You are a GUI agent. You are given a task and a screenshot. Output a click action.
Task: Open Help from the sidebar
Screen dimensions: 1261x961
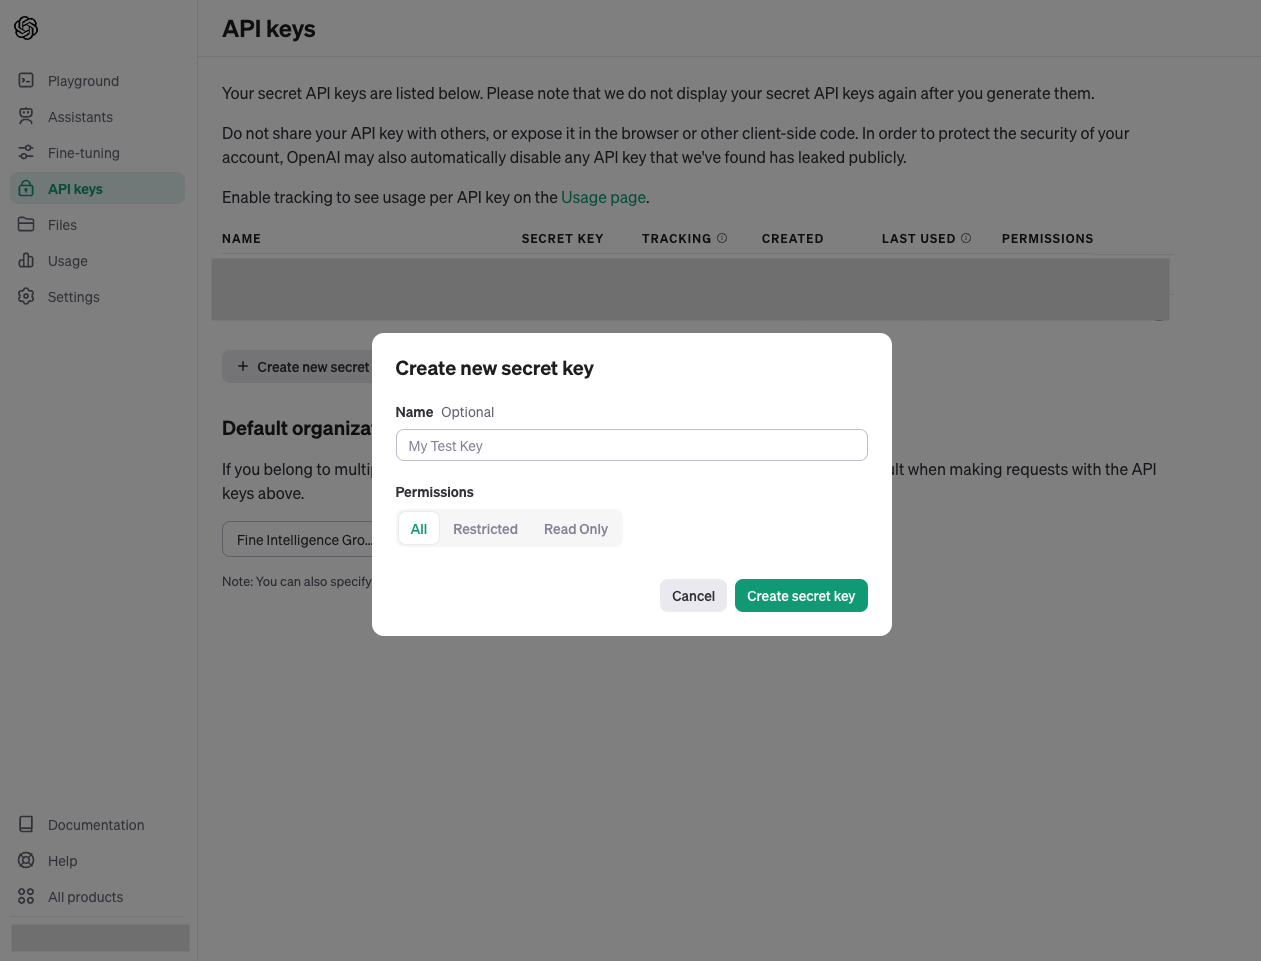(62, 861)
